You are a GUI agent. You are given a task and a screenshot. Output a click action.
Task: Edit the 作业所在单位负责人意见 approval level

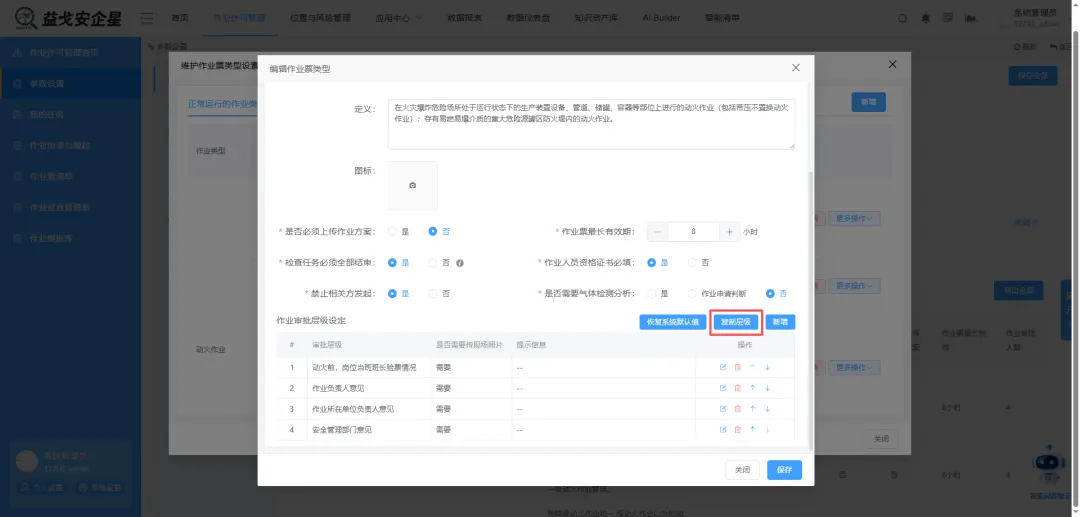tap(723, 409)
